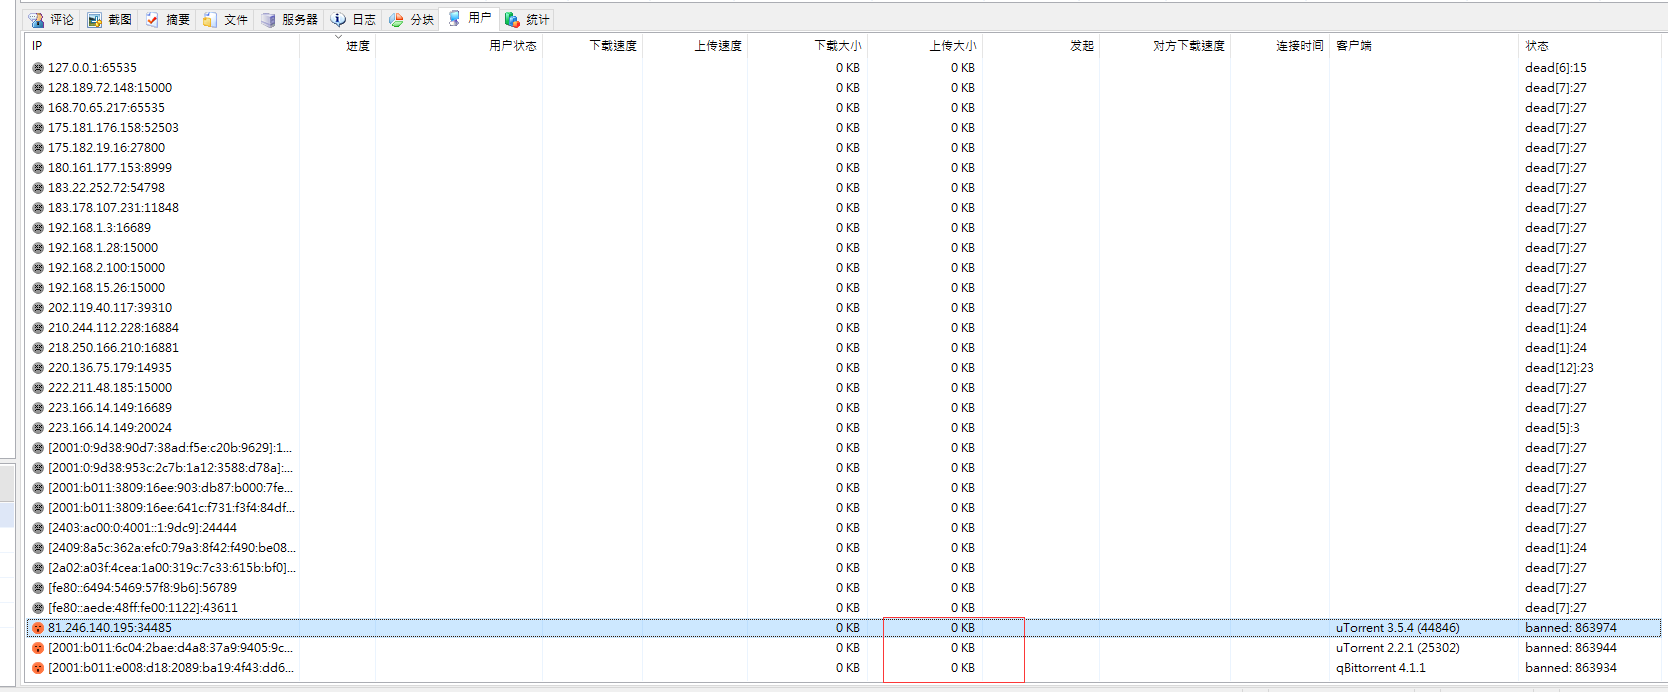Sort peers by 客户端 column header
The height and width of the screenshot is (692, 1668).
coord(1354,46)
